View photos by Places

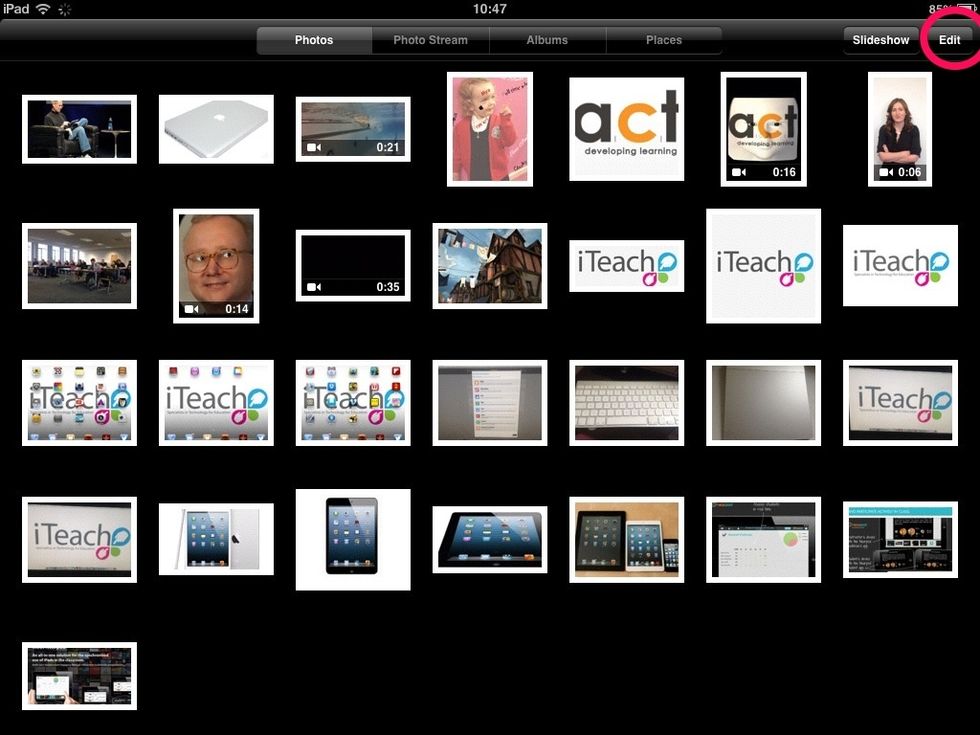[x=663, y=40]
